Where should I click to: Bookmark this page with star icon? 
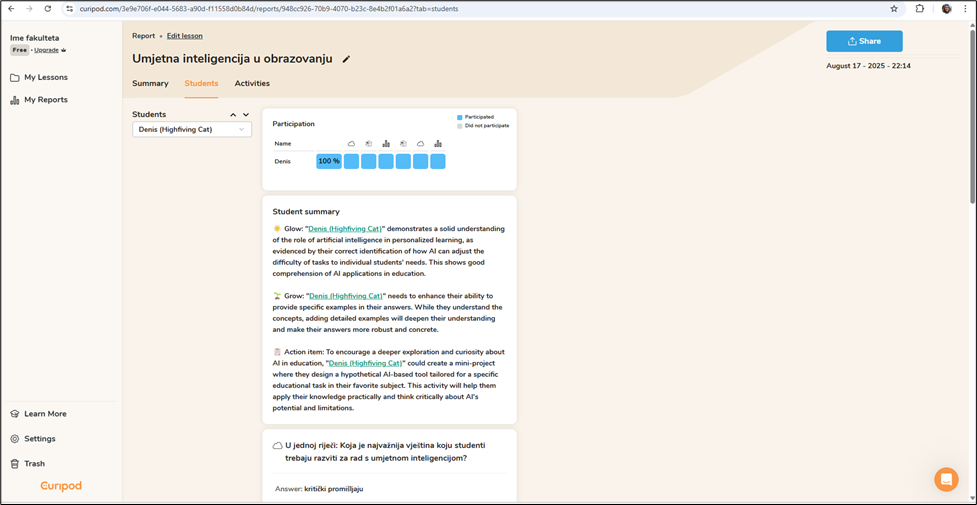(894, 9)
